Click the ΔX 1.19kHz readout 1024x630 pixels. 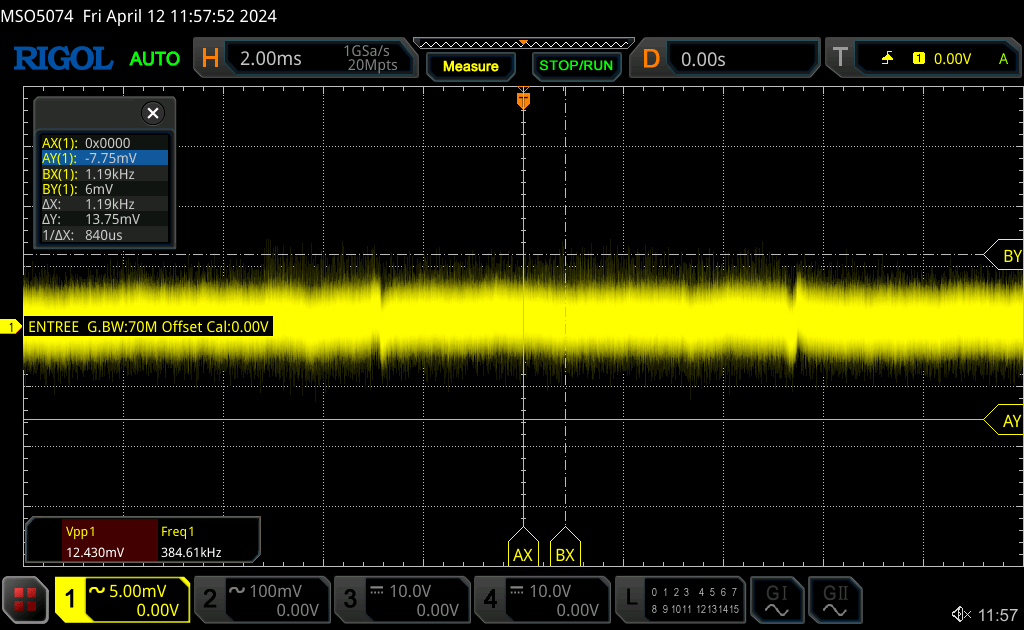coord(104,204)
